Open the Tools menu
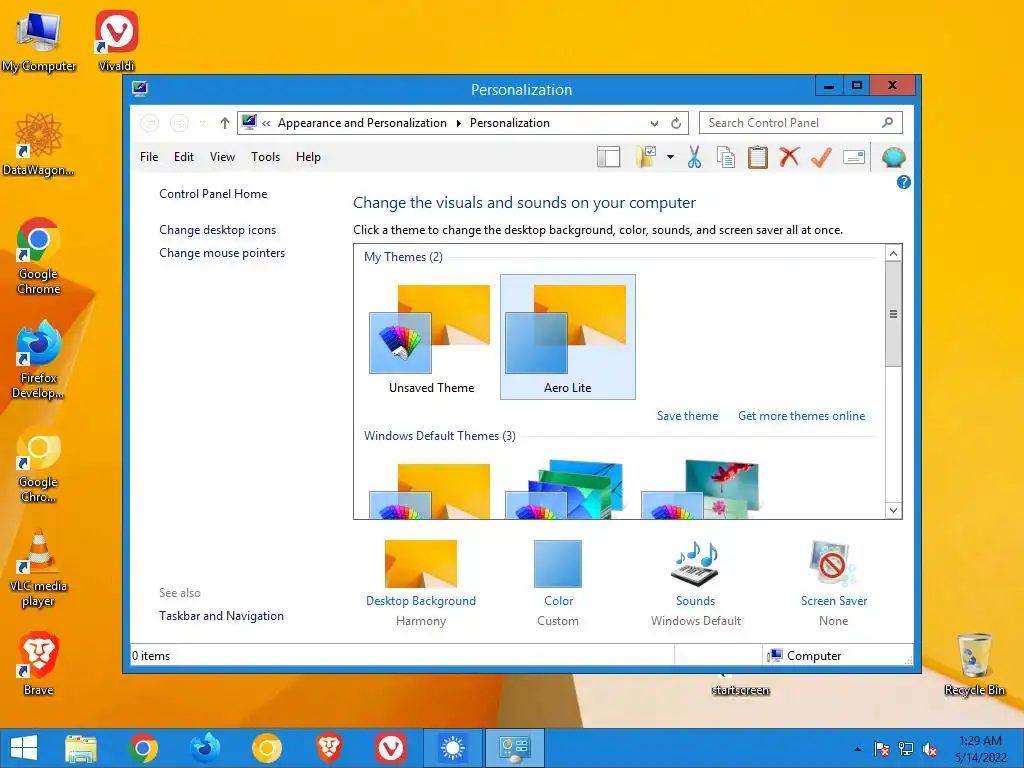 pyautogui.click(x=265, y=157)
